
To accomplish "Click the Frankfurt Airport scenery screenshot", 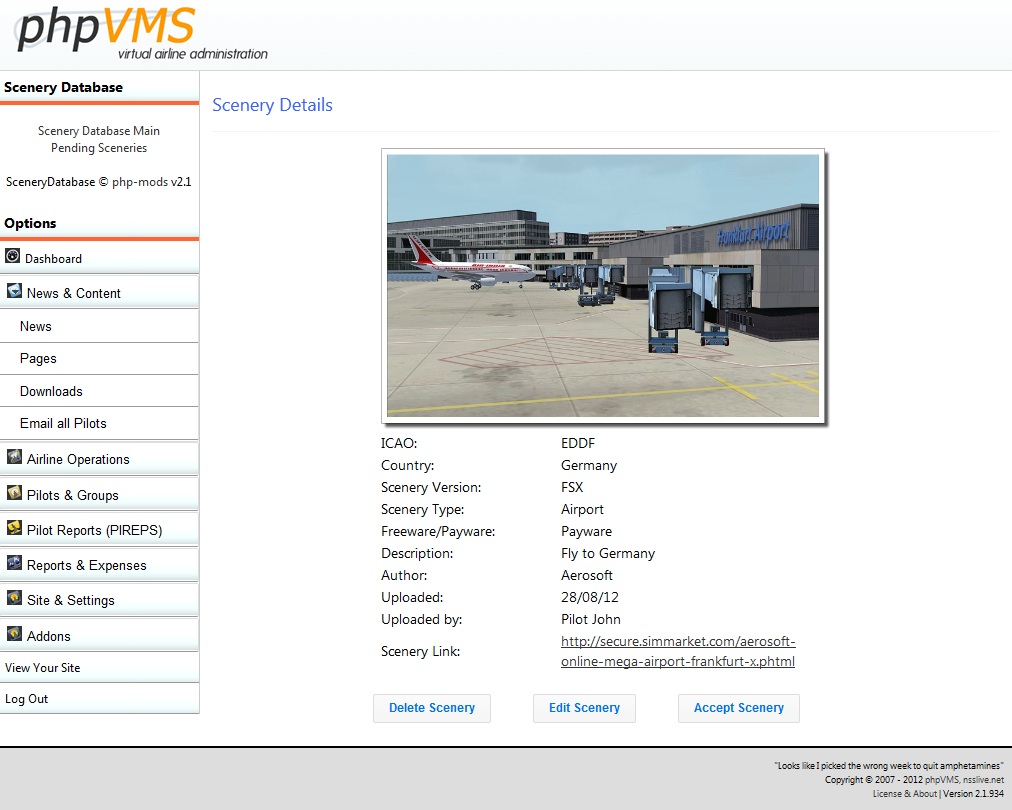I will tap(603, 286).
